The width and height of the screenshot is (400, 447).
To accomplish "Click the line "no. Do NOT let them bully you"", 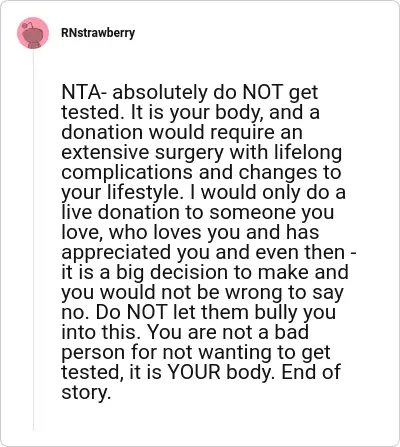I will coord(199,312).
